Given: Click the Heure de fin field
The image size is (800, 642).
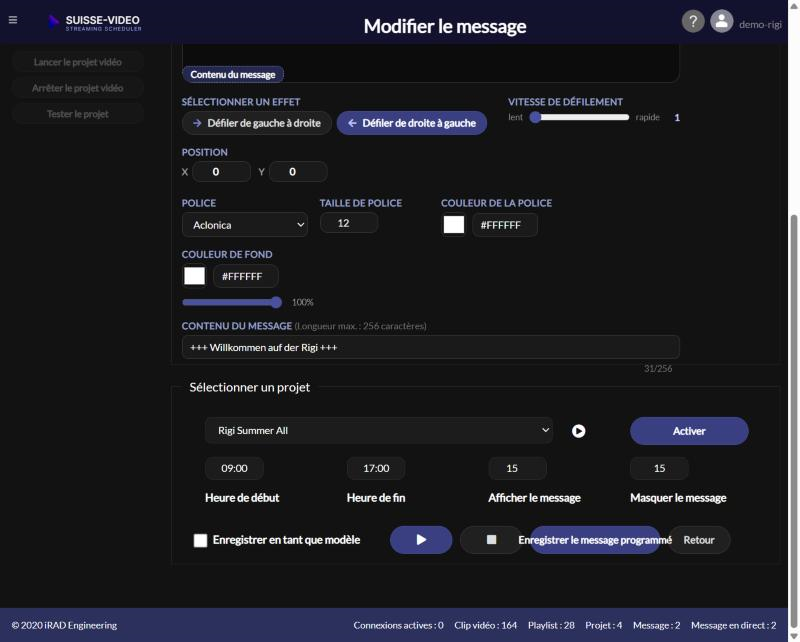Looking at the screenshot, I should click(x=376, y=468).
